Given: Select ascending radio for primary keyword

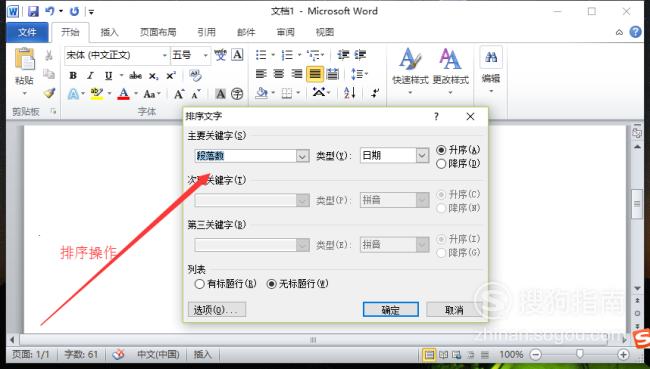Looking at the screenshot, I should click(441, 150).
